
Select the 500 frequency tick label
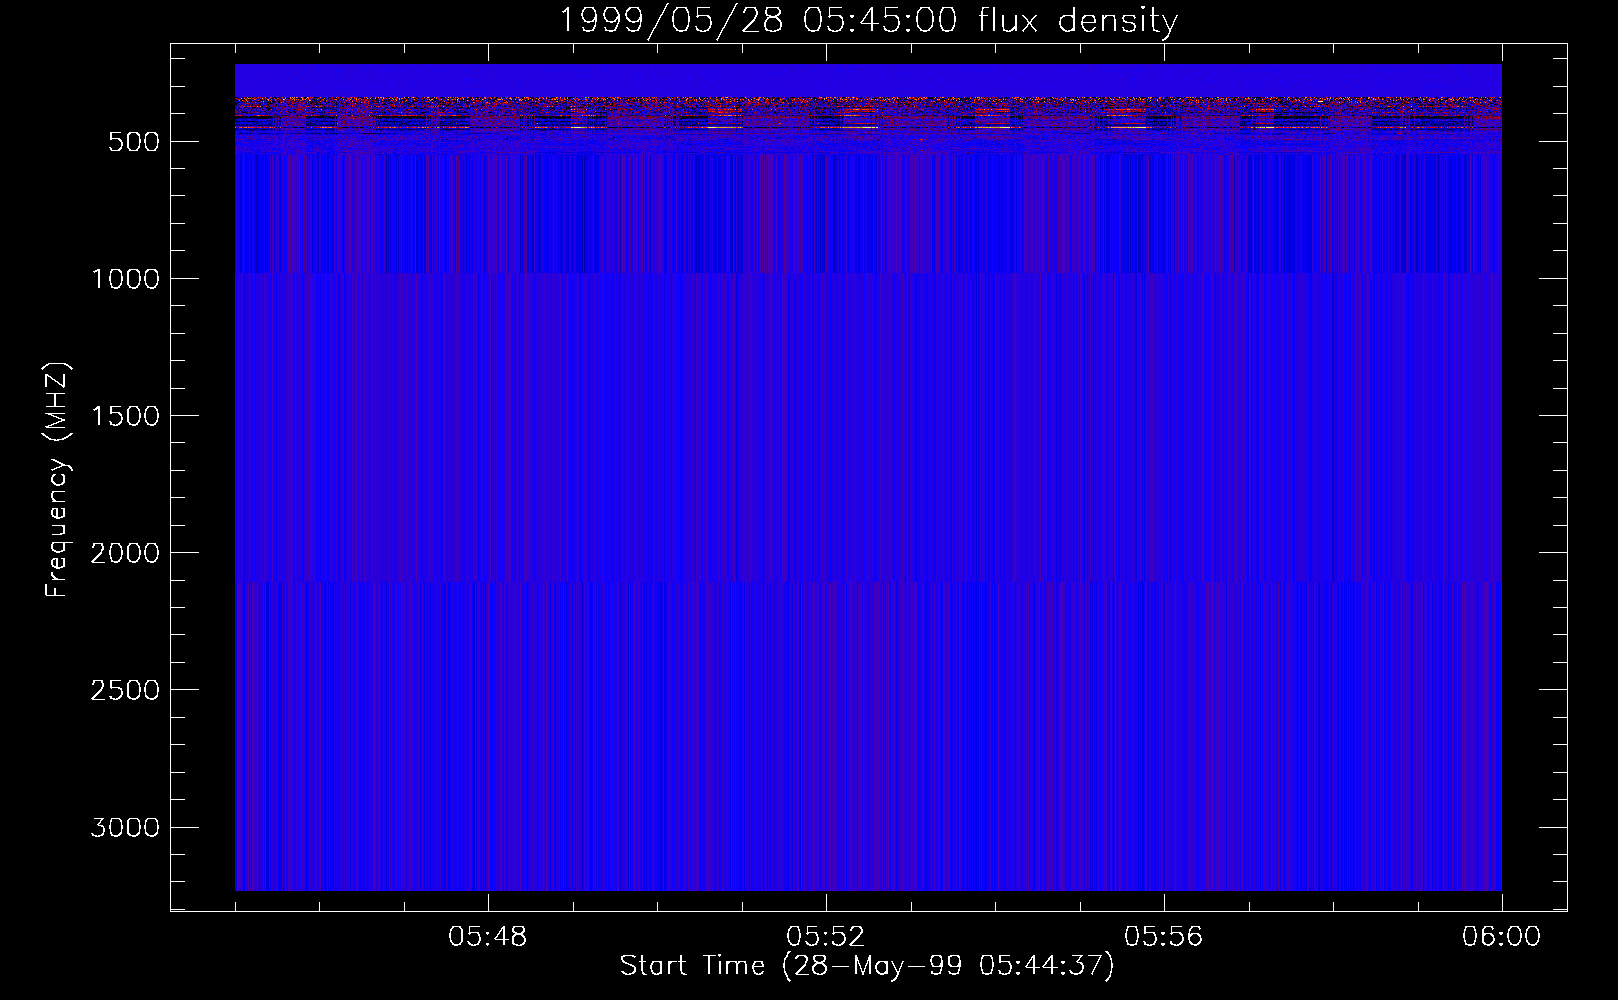134,142
